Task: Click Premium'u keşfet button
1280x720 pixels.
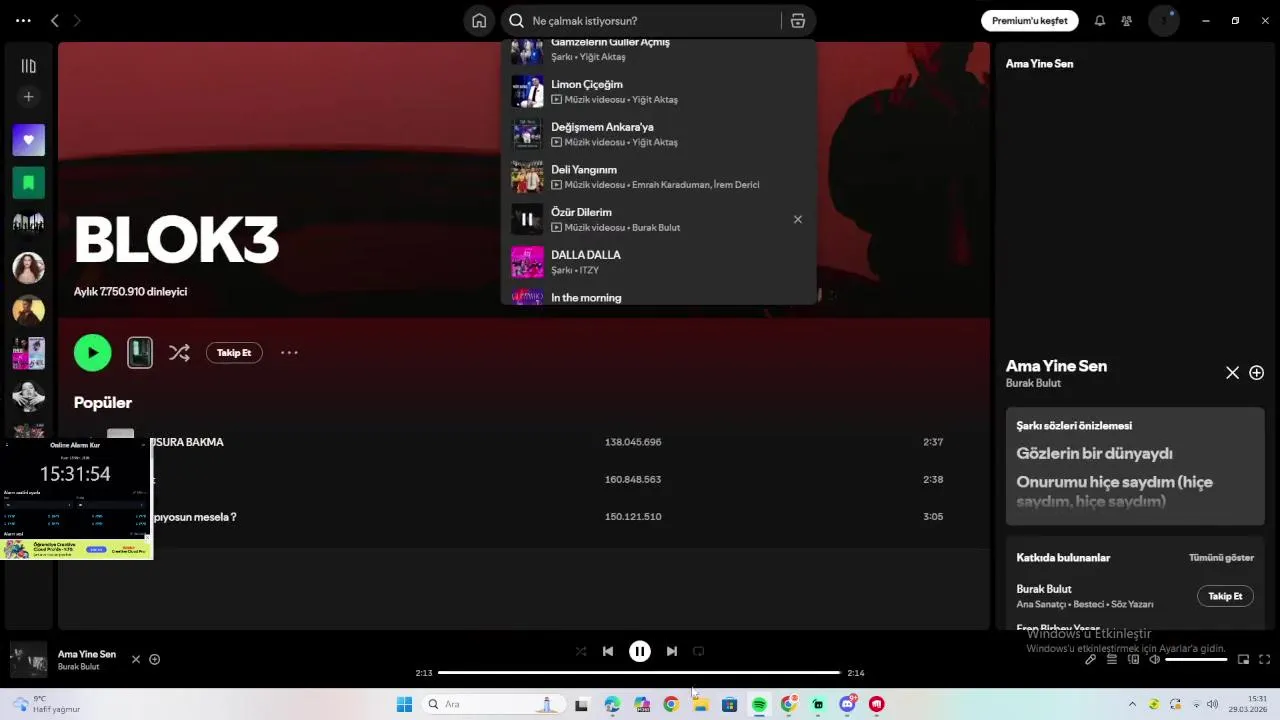Action: click(x=1029, y=21)
